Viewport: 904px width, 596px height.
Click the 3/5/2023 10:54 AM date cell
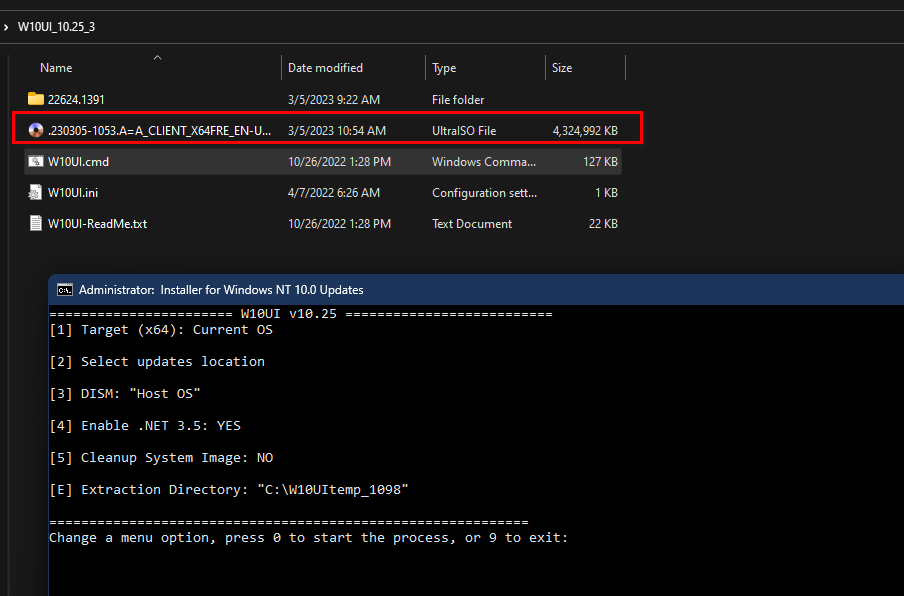337,131
